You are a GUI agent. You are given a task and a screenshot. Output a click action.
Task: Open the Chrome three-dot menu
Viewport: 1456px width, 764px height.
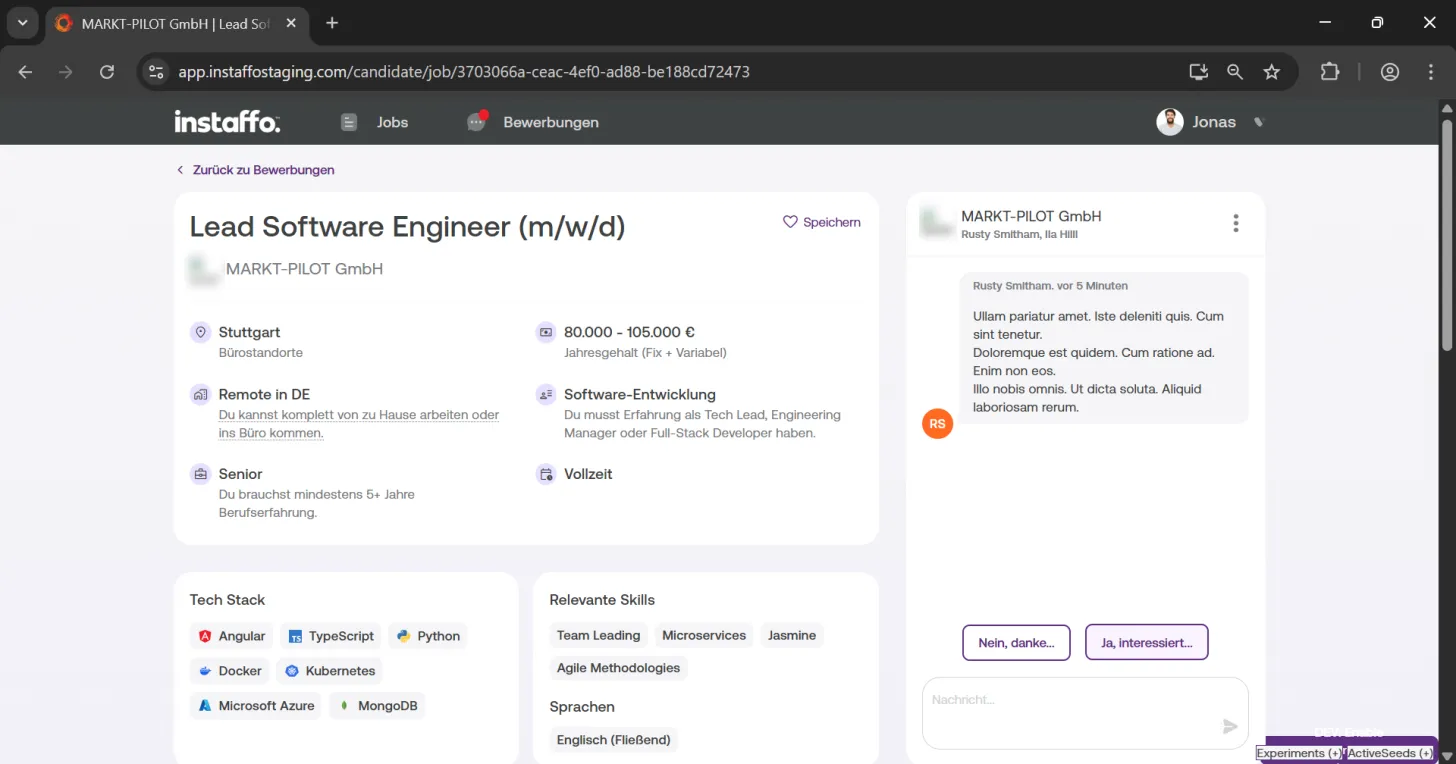tap(1432, 72)
